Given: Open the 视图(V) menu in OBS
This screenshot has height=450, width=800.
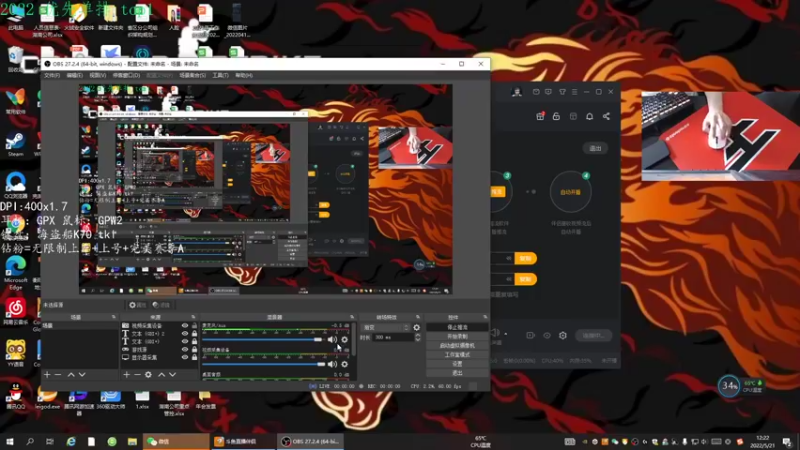Looking at the screenshot, I should coord(97,76).
